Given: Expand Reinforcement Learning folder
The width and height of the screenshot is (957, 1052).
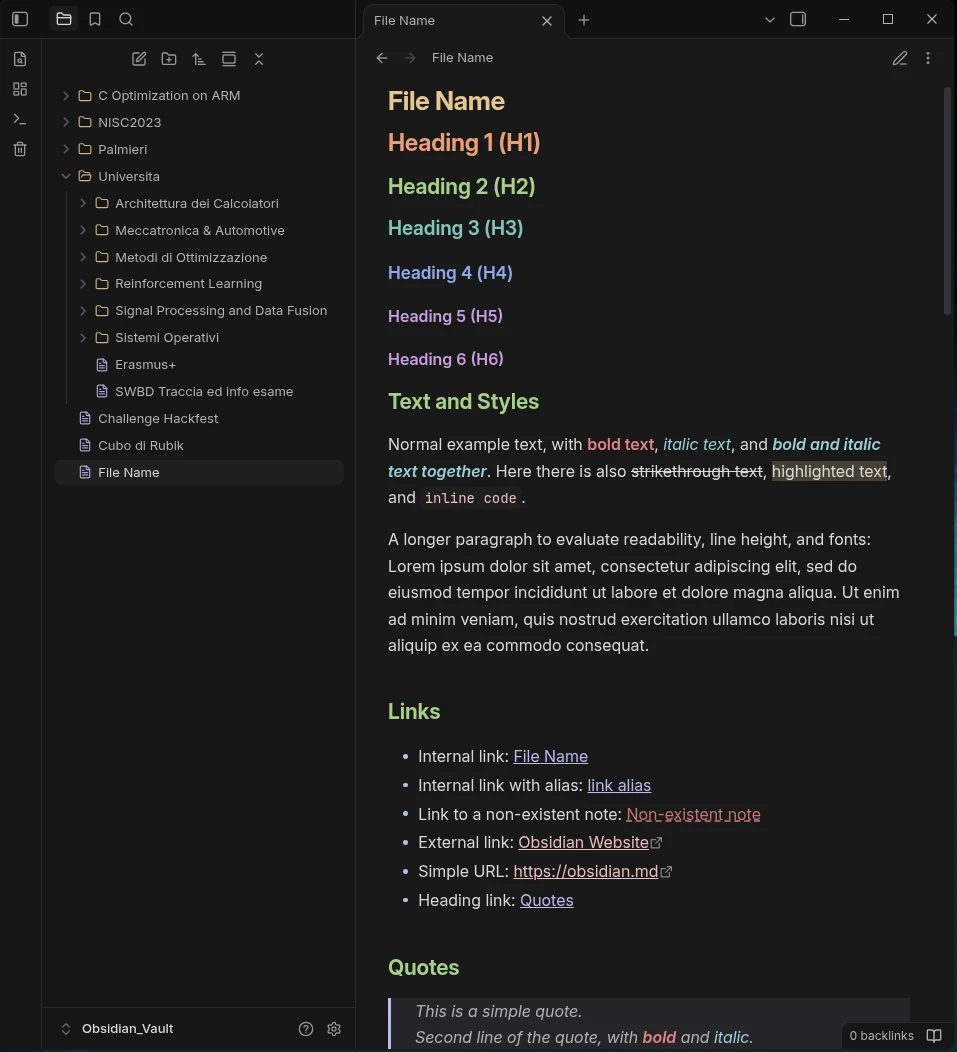Looking at the screenshot, I should (x=83, y=284).
